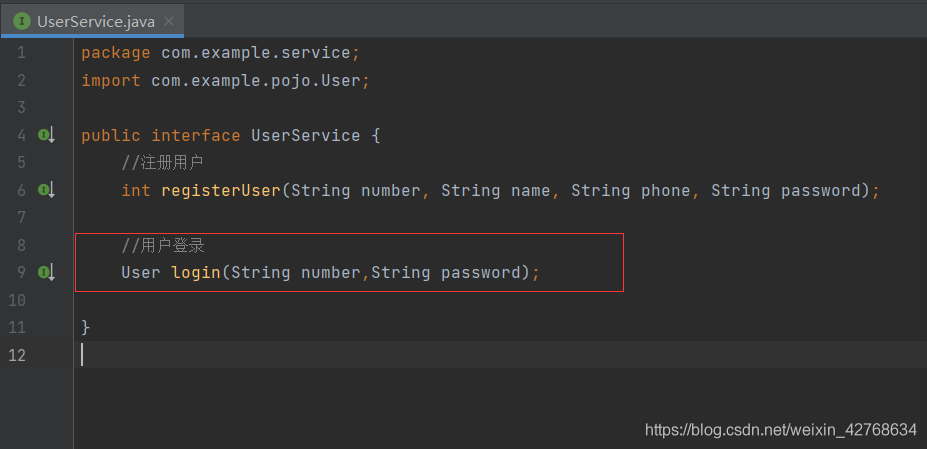Image resolution: width=927 pixels, height=449 pixels.
Task: Click the login method name
Action: tap(195, 272)
